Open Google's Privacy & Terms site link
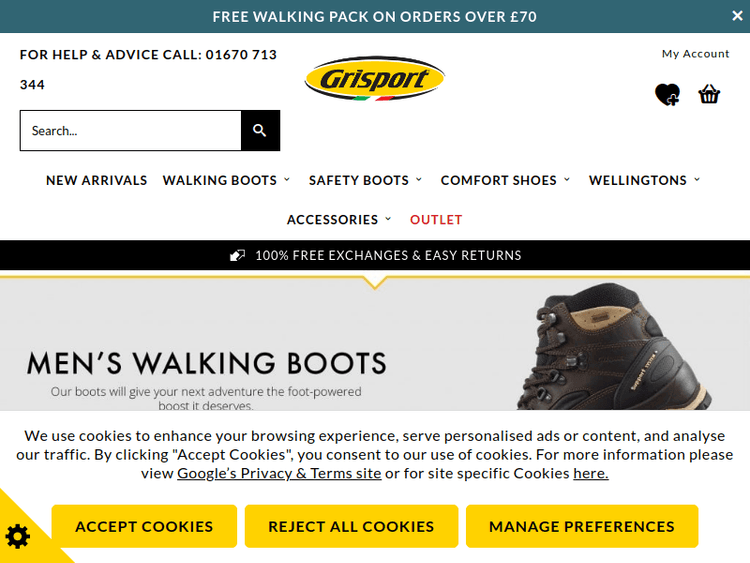The image size is (750, 563). point(279,473)
